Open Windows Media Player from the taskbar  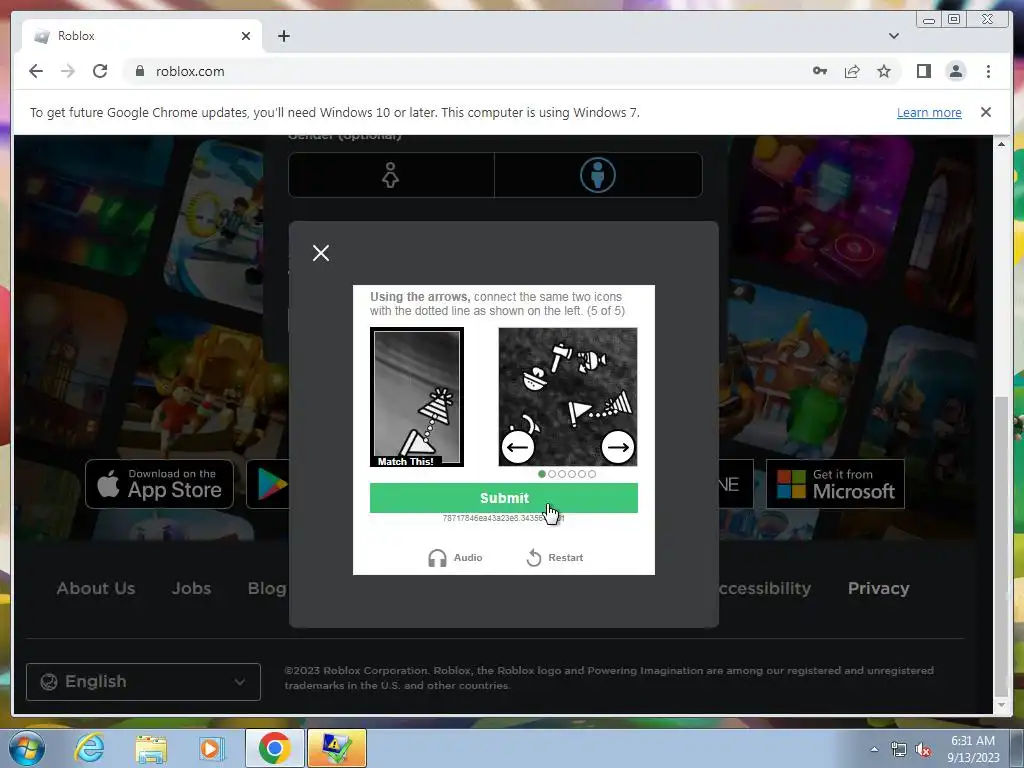[x=211, y=748]
